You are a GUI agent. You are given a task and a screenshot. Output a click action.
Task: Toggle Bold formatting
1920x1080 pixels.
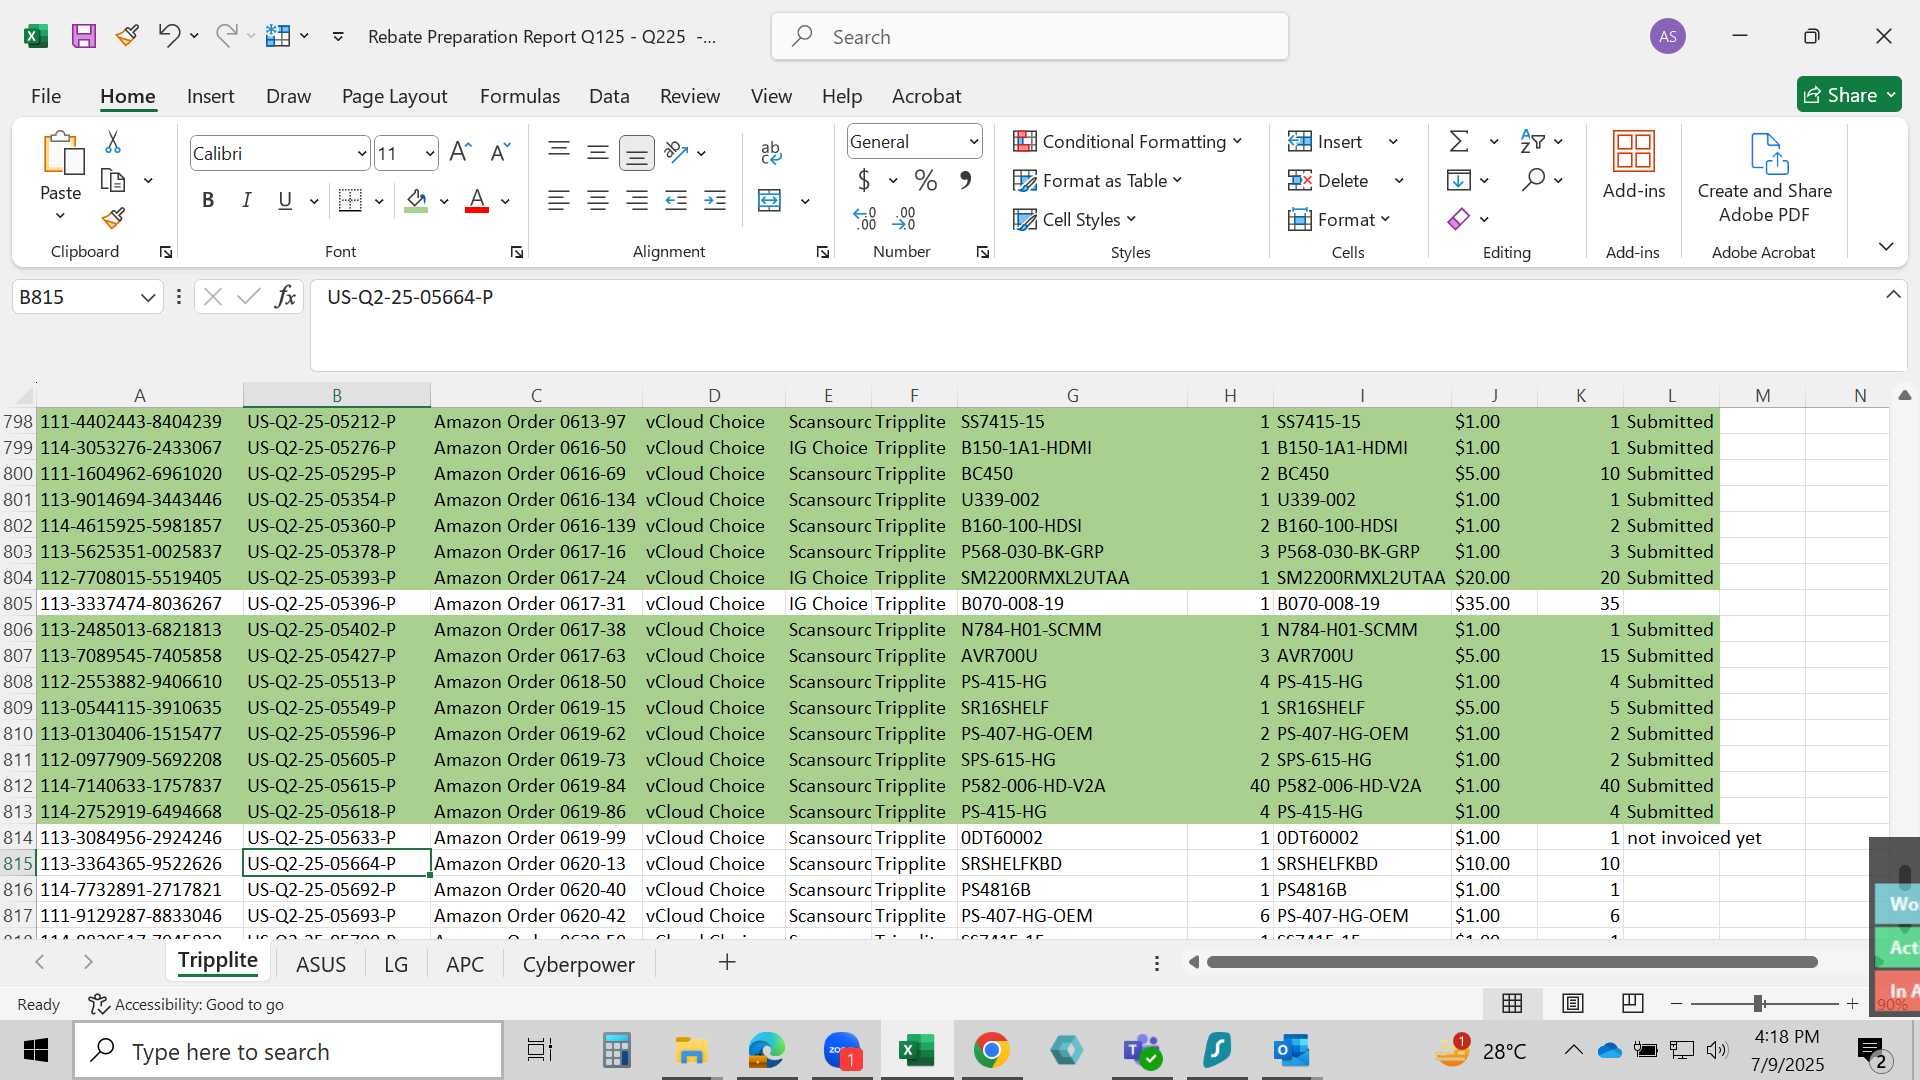(x=208, y=201)
